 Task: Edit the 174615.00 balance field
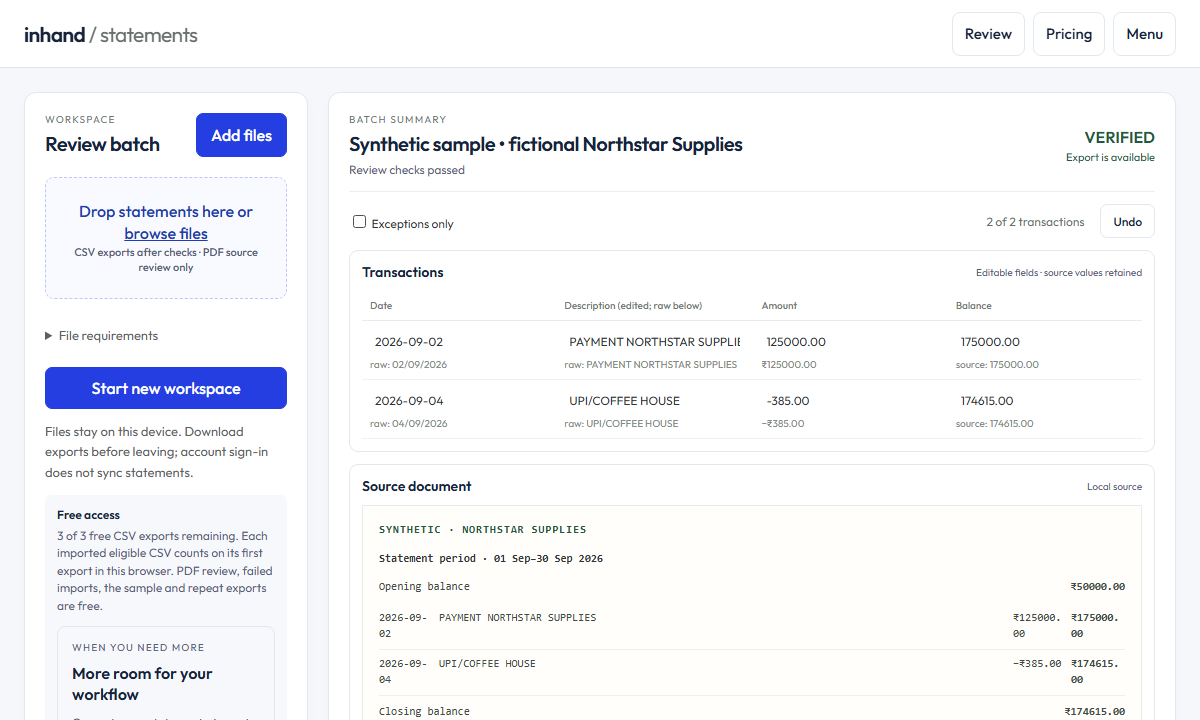pyautogui.click(x=1044, y=401)
